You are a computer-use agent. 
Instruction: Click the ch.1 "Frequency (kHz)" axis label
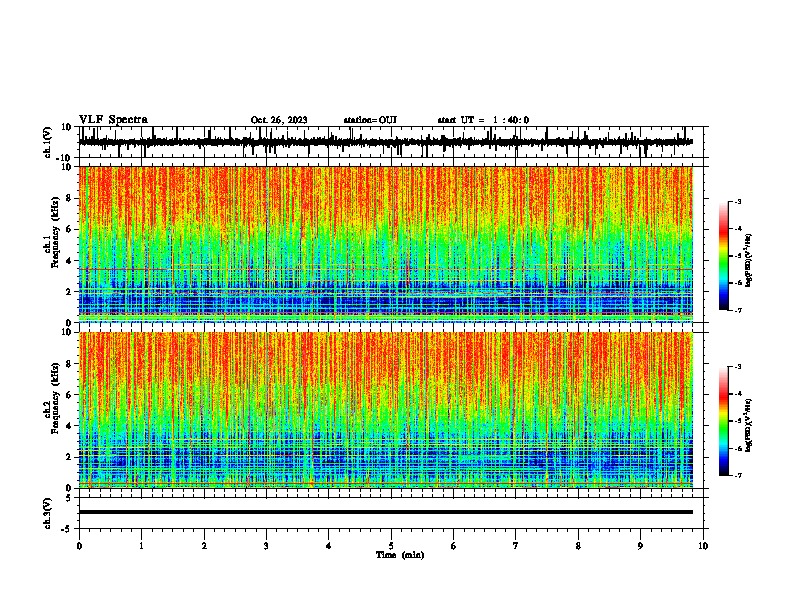(x=55, y=232)
